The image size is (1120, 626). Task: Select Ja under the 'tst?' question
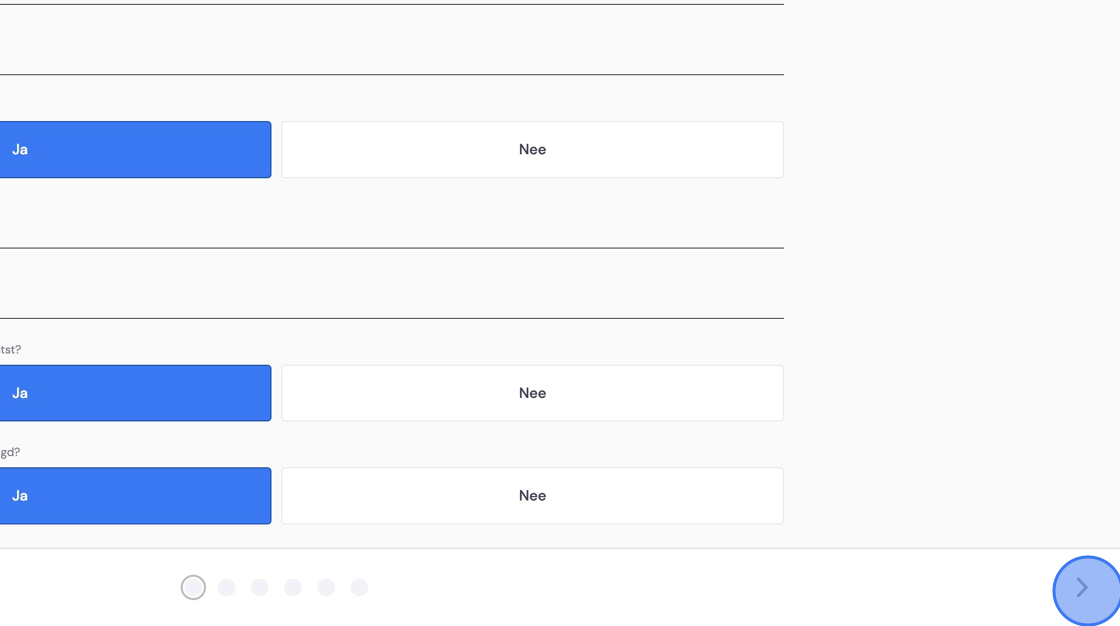pos(135,393)
